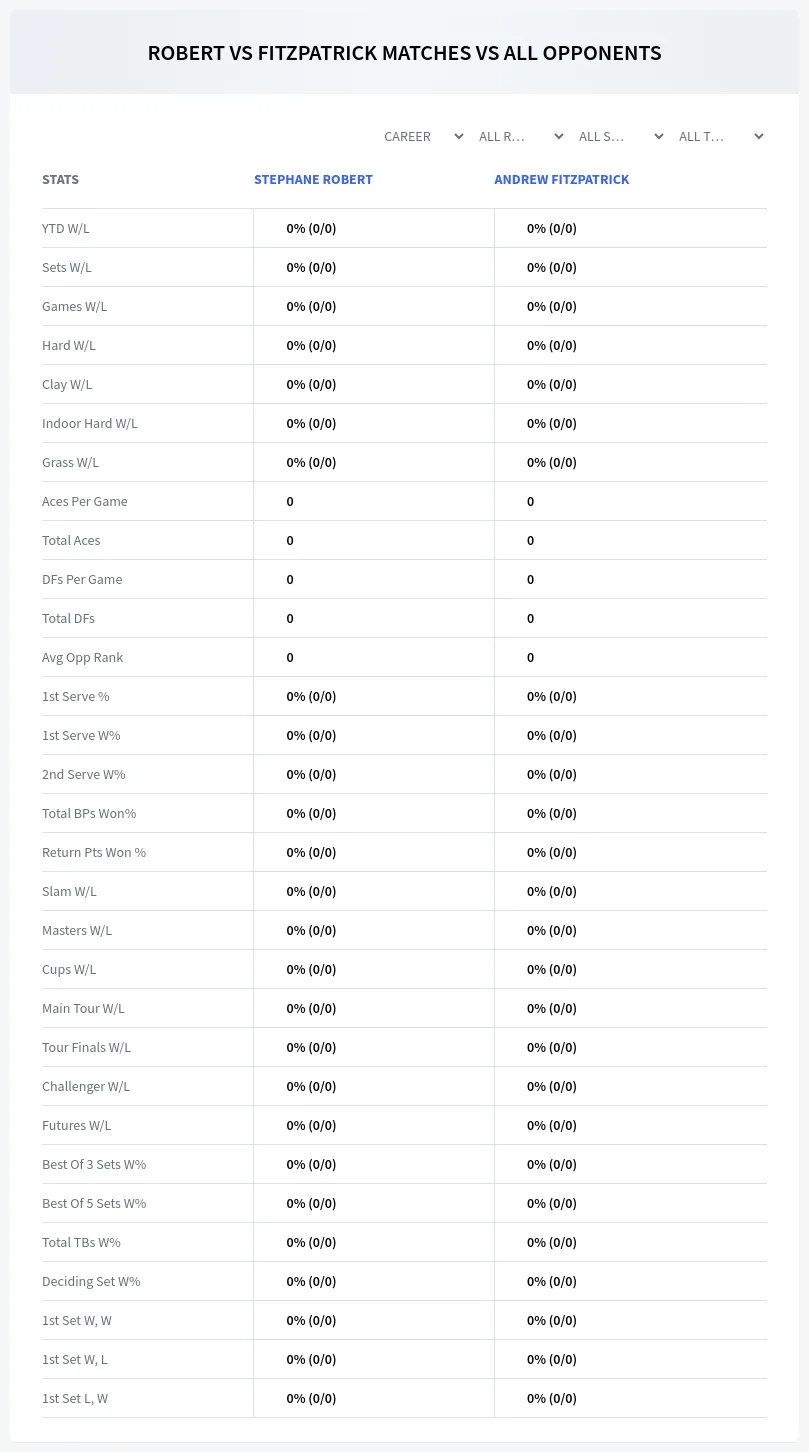
Task: Click the STATS column header
Action: pos(60,180)
